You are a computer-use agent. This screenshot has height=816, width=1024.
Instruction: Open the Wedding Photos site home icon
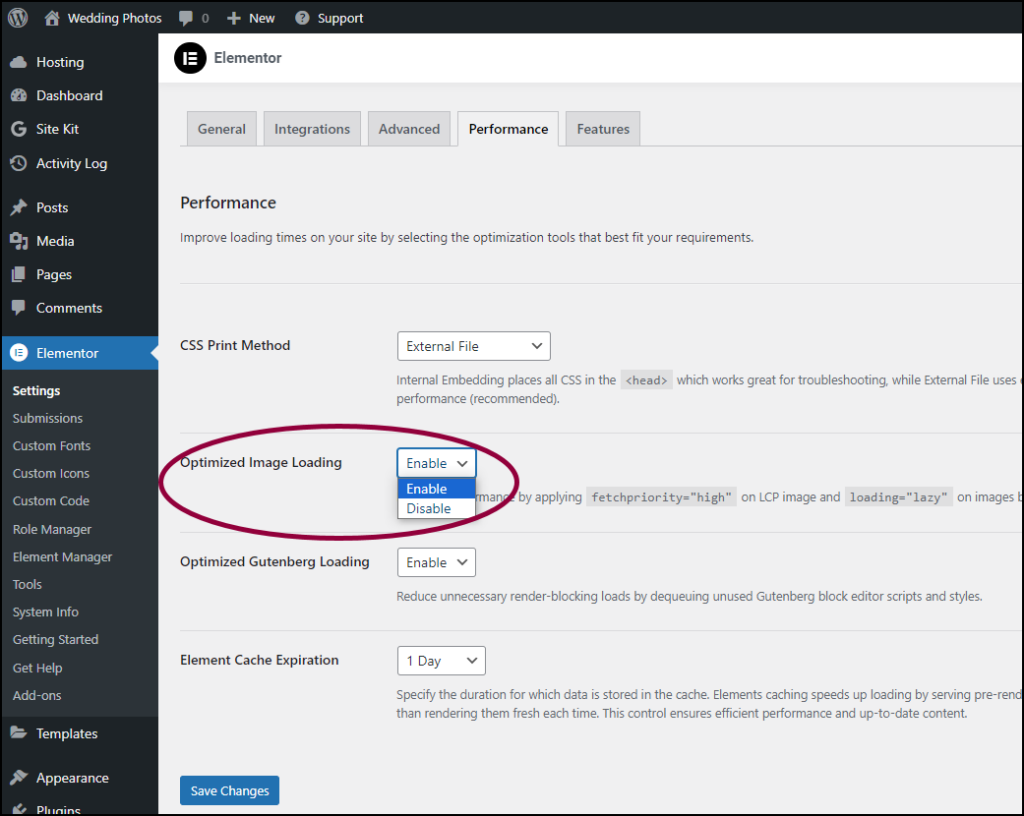(52, 18)
